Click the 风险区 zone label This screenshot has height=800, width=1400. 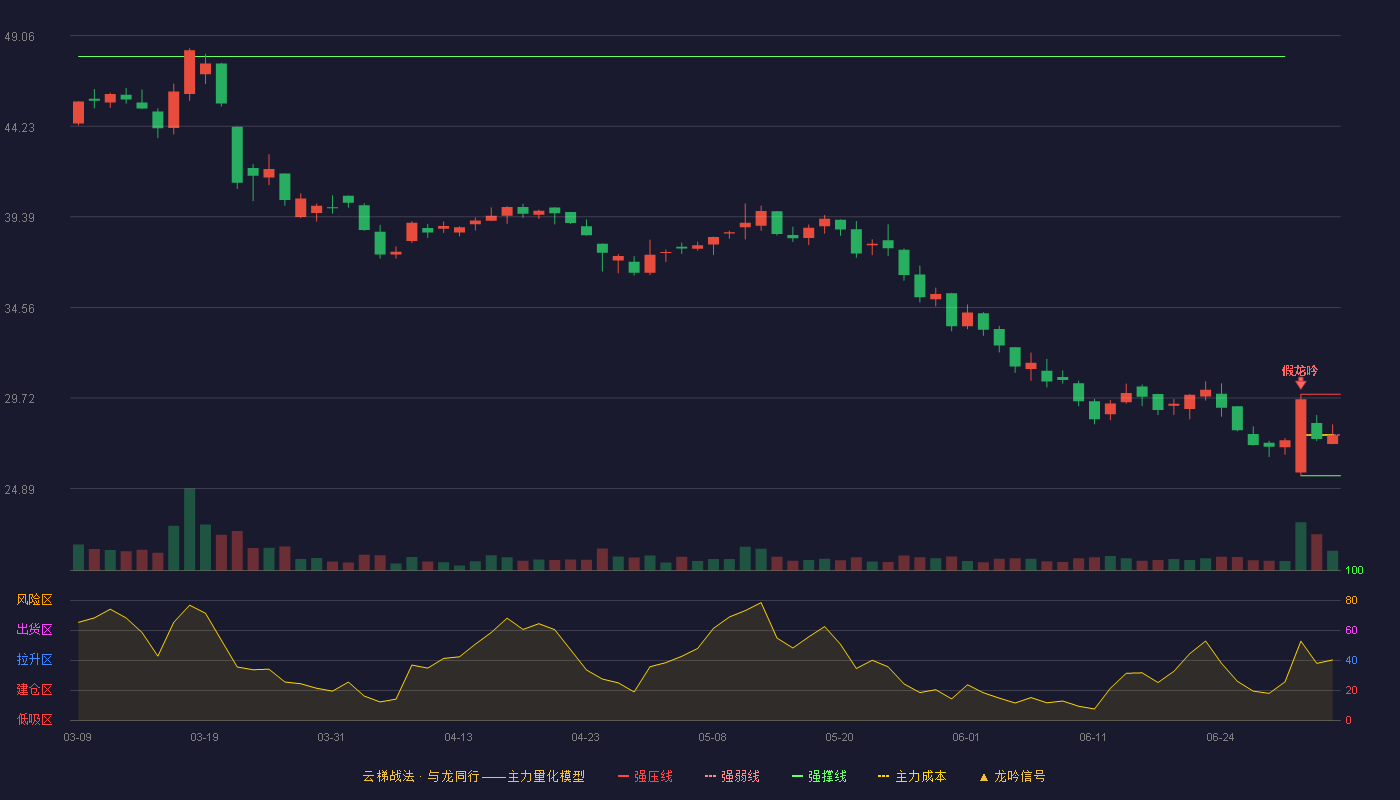pyautogui.click(x=34, y=600)
